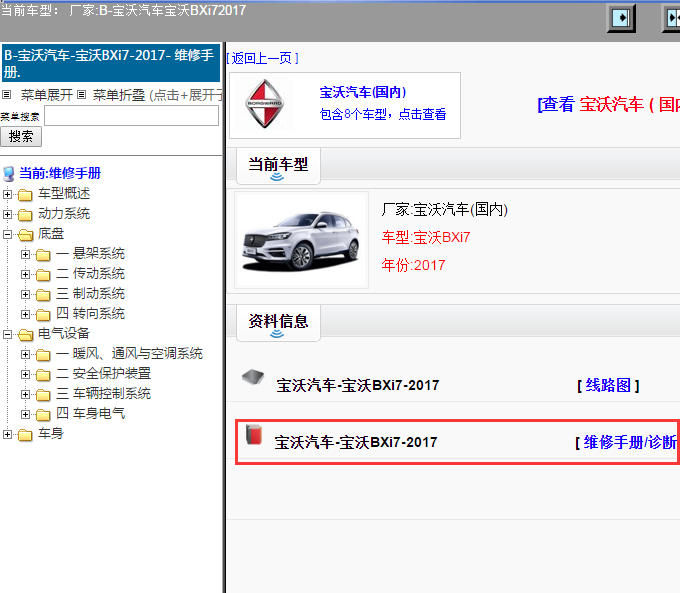680x593 pixels.
Task: Expand the 车身 tree node
Action: [x=7, y=434]
